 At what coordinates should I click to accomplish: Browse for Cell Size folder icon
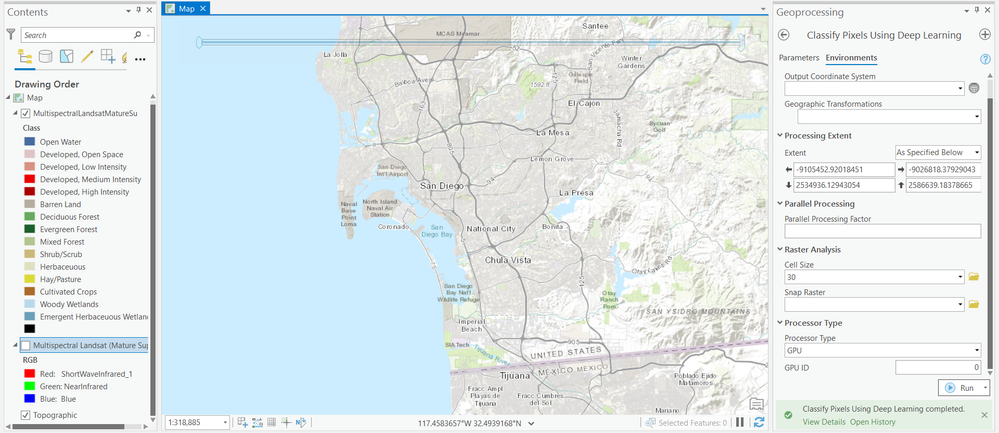click(974, 277)
